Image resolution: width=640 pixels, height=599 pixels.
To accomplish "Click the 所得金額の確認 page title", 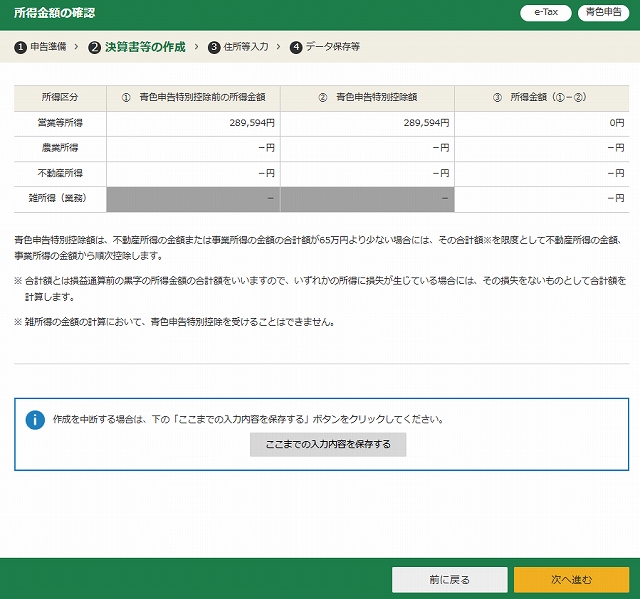I will 55,13.
